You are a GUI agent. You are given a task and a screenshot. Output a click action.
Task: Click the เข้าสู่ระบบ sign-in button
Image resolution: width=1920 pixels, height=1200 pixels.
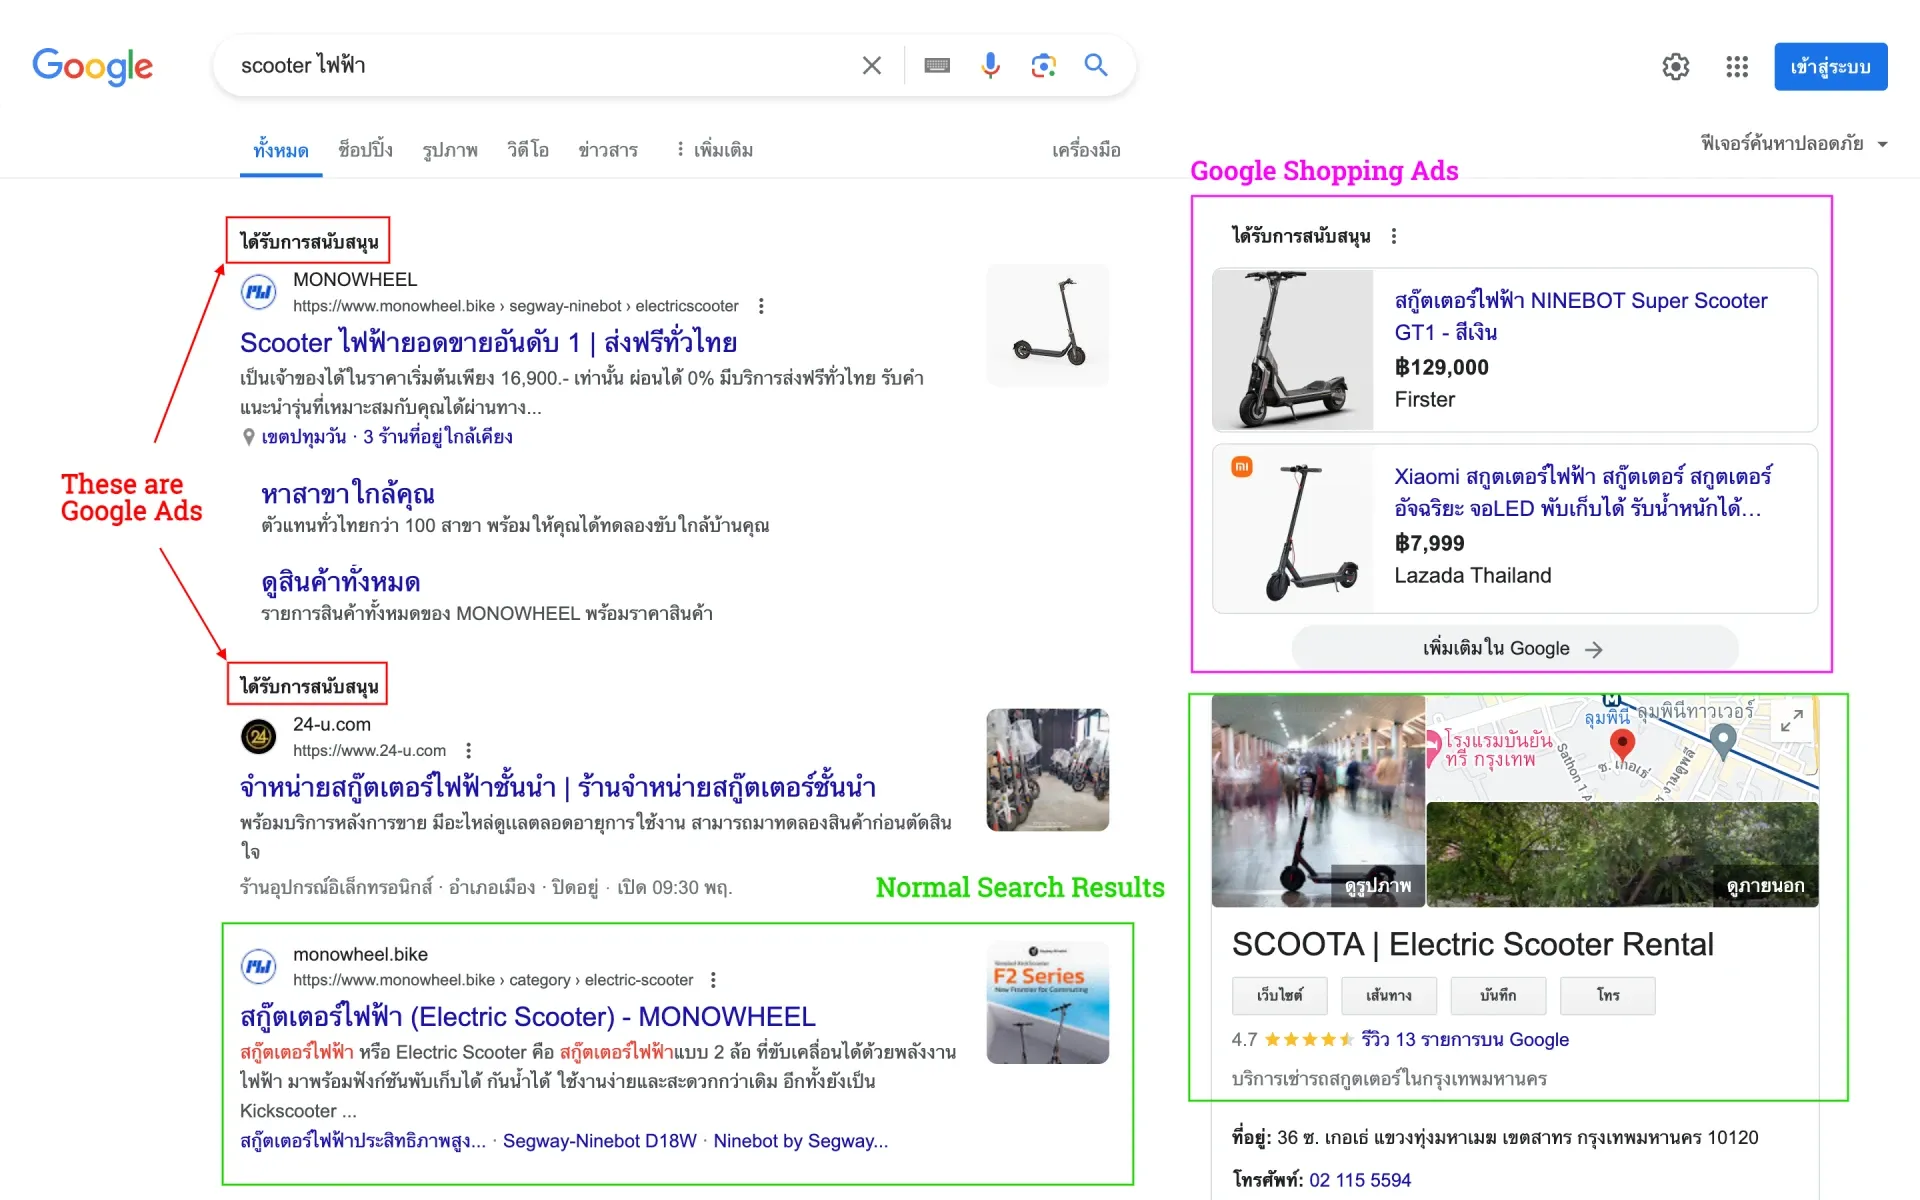pos(1830,67)
